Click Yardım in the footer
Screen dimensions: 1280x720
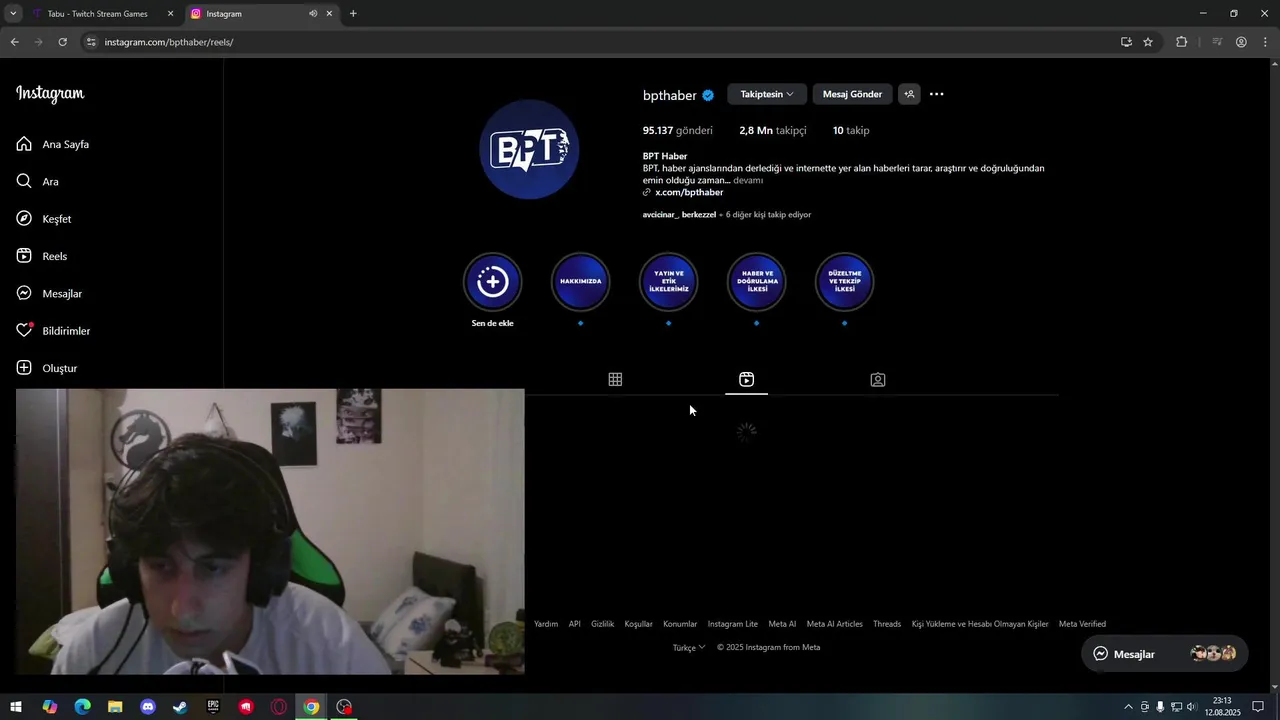pyautogui.click(x=546, y=624)
